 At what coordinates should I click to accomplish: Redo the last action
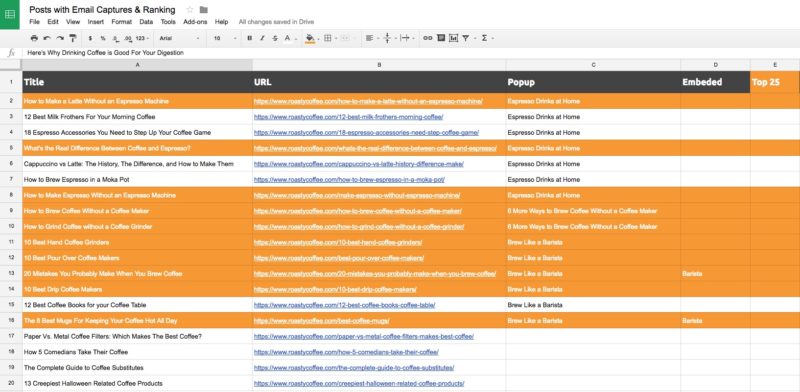point(60,38)
